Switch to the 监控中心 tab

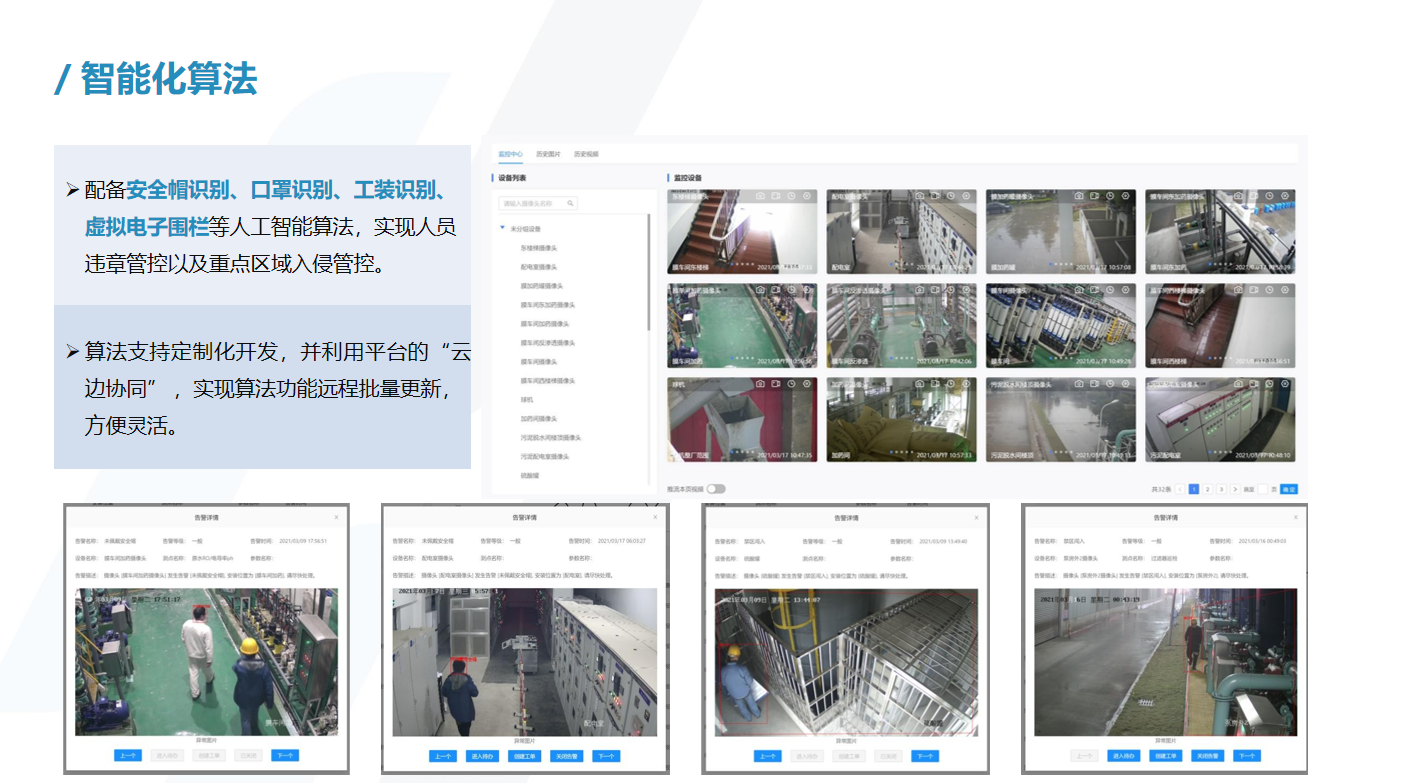(x=510, y=154)
